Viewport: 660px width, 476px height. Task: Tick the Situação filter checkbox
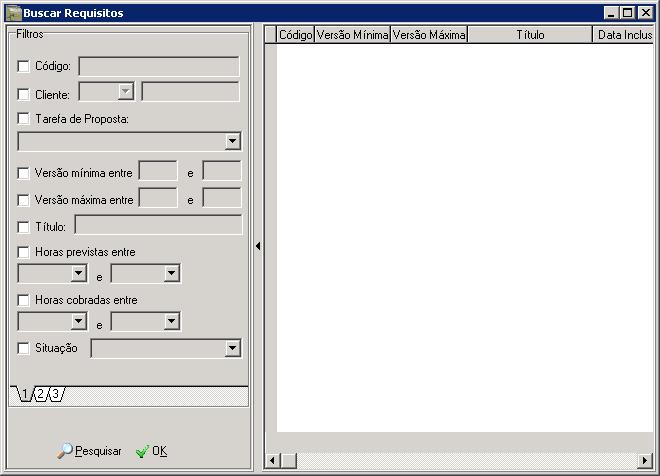(x=24, y=348)
